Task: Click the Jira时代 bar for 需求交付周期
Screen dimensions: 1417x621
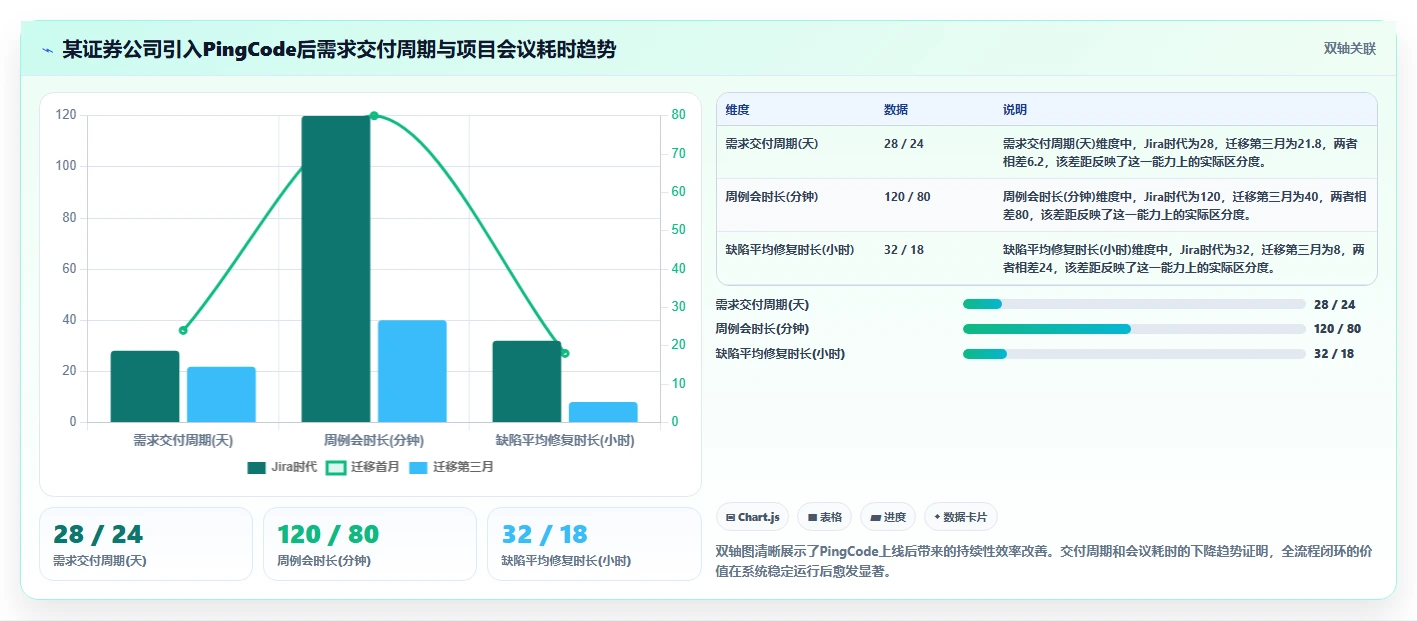Action: pos(145,386)
